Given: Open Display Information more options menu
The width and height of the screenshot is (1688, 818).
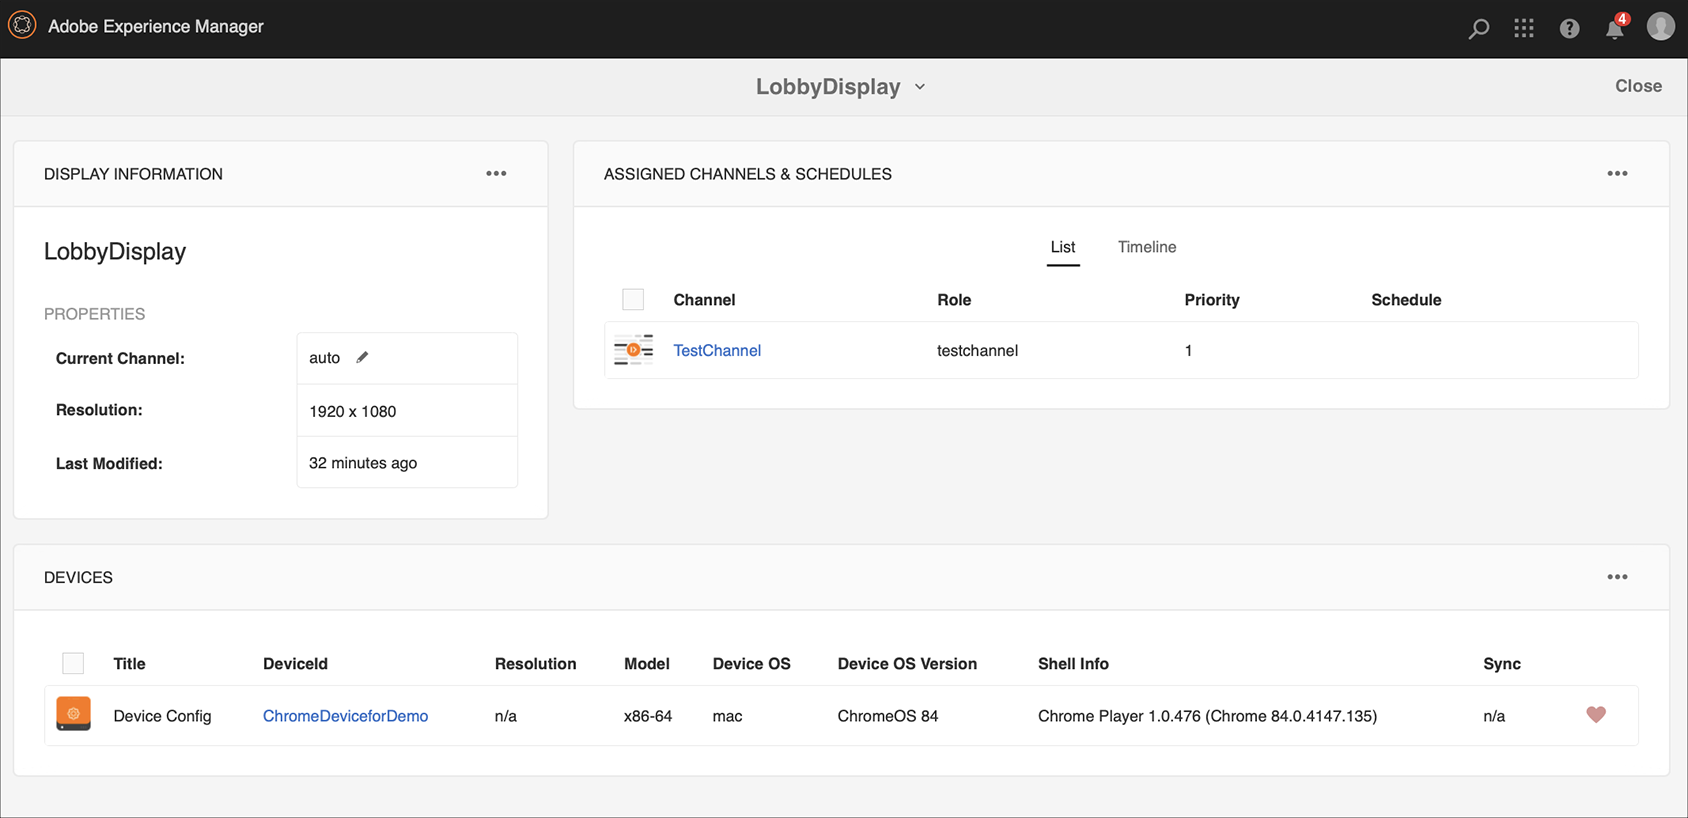Looking at the screenshot, I should [496, 173].
